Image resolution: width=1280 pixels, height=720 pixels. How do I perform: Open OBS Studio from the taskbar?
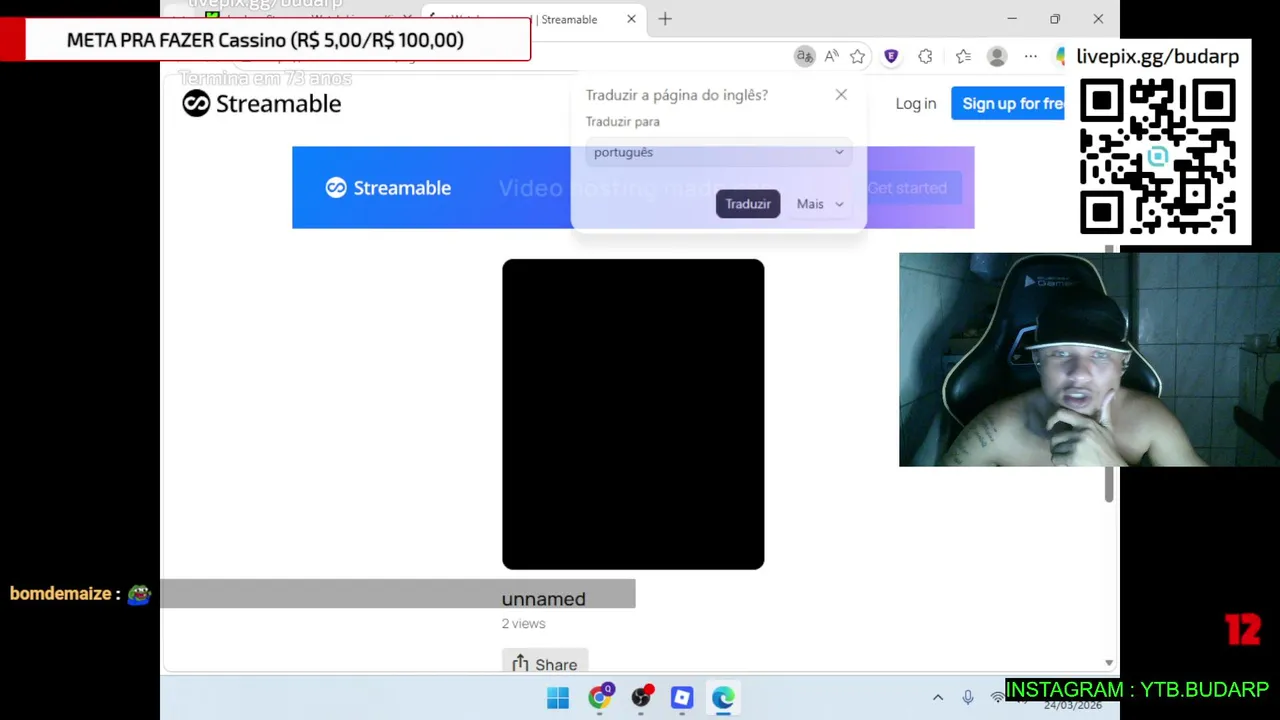[641, 698]
